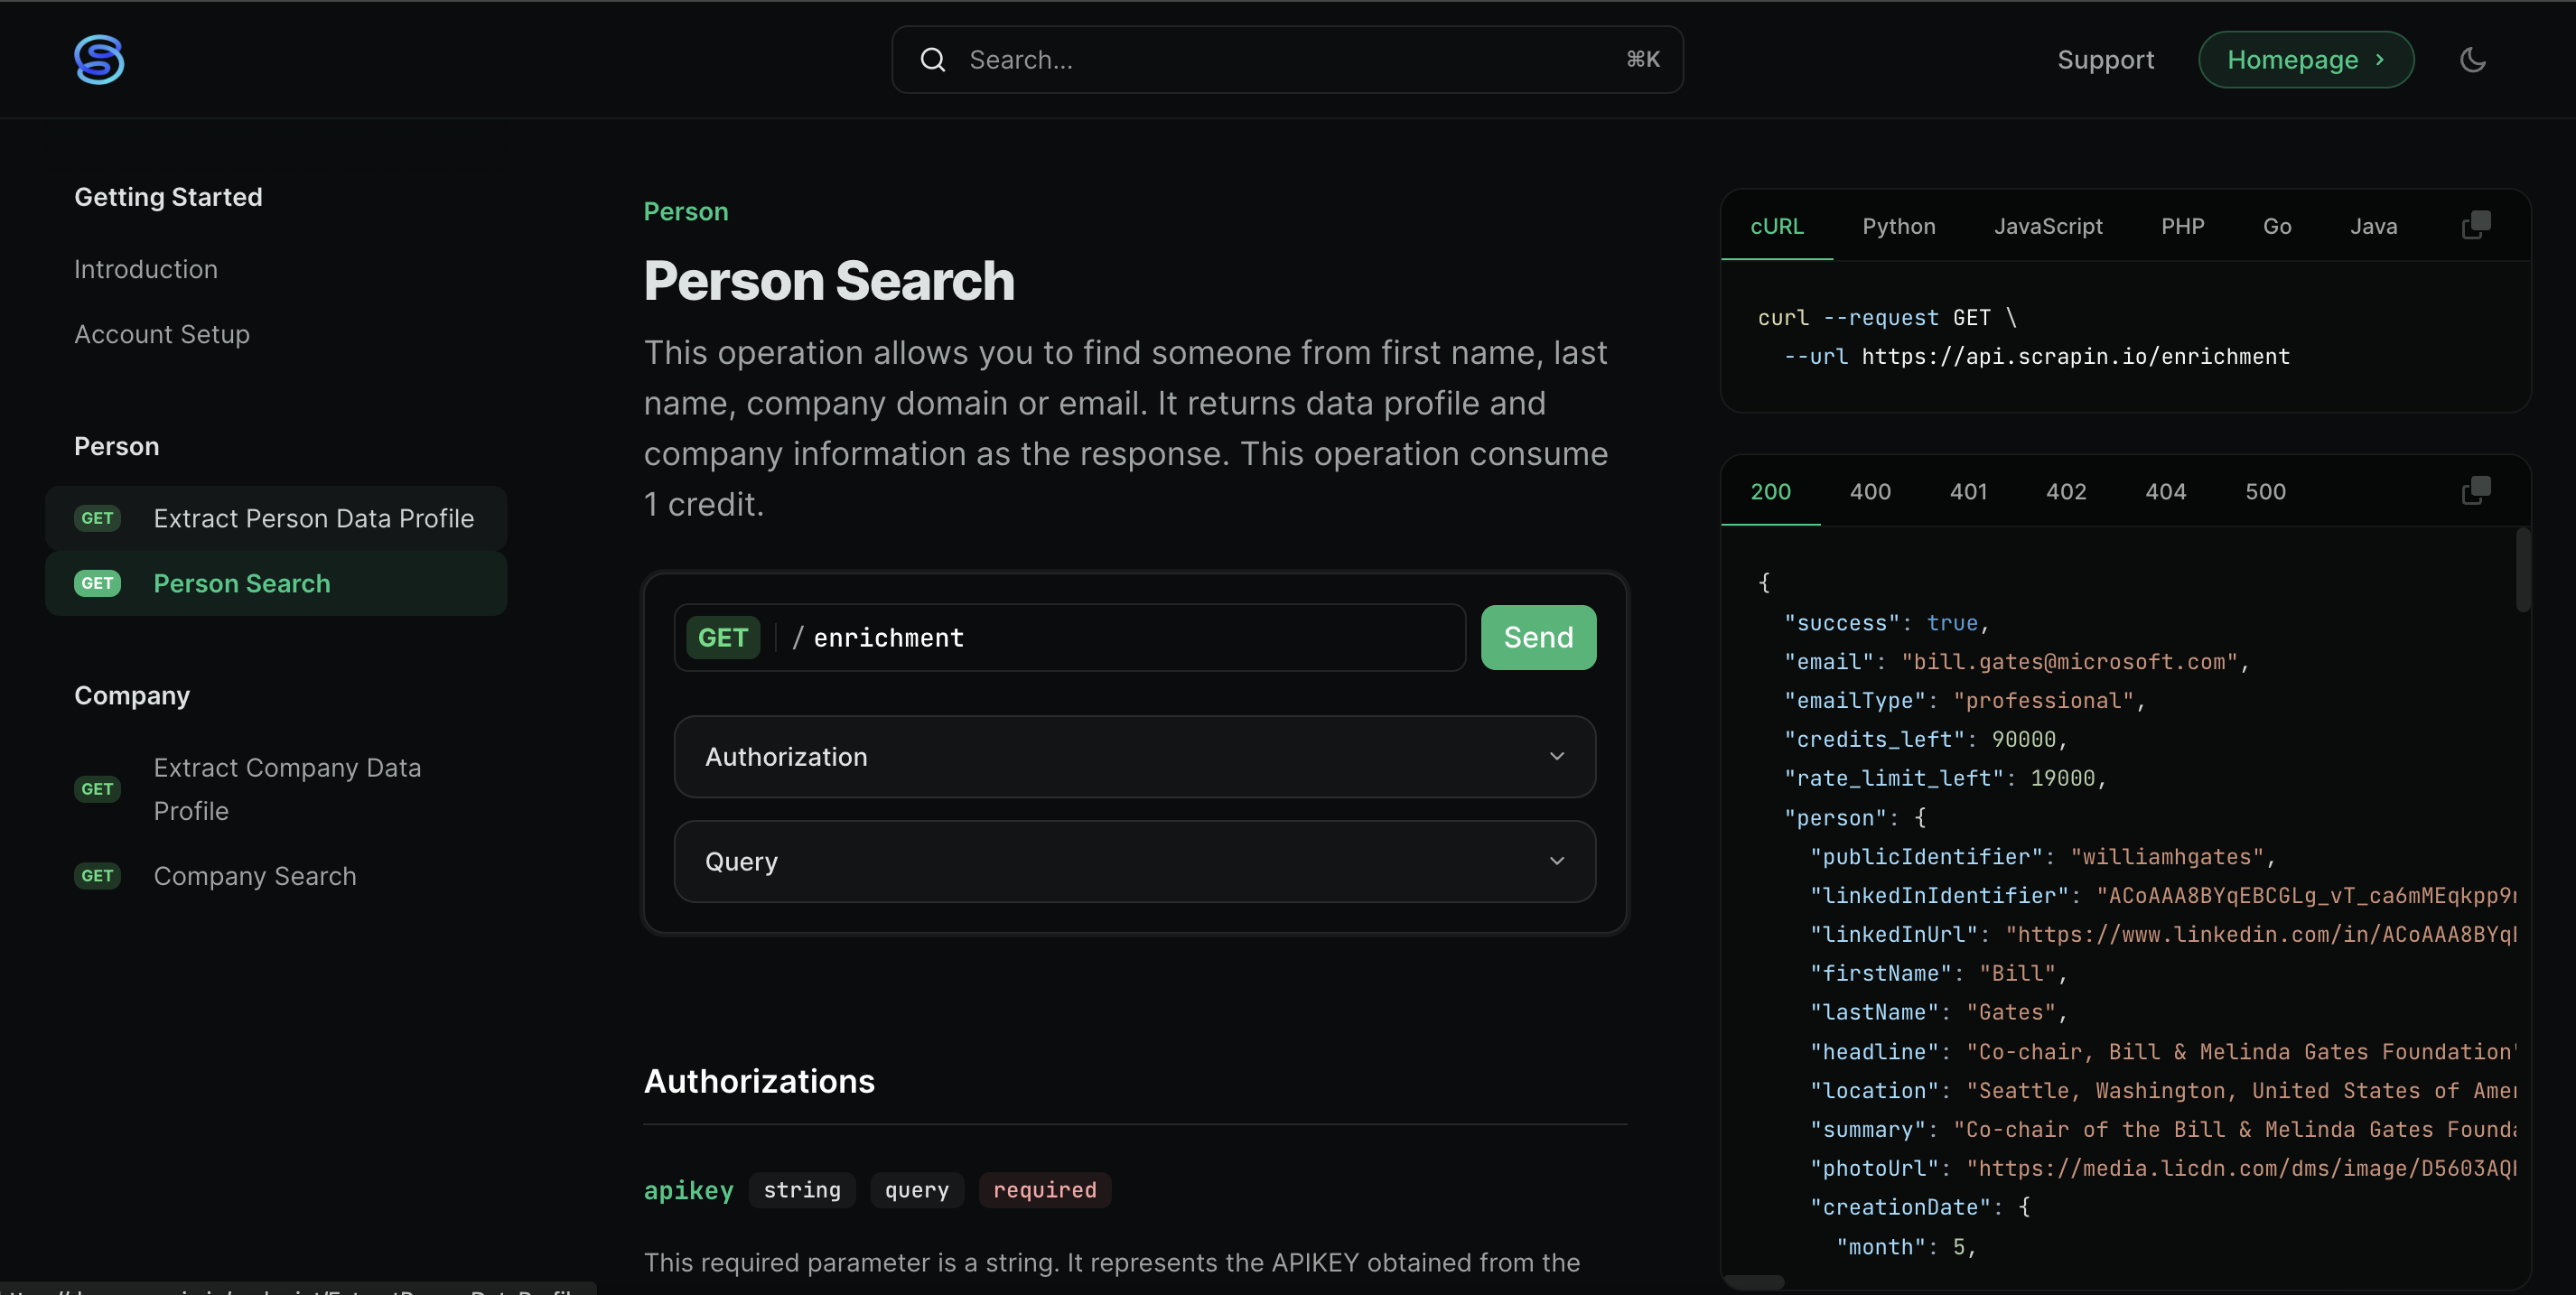Open the Support link

pyautogui.click(x=2105, y=60)
